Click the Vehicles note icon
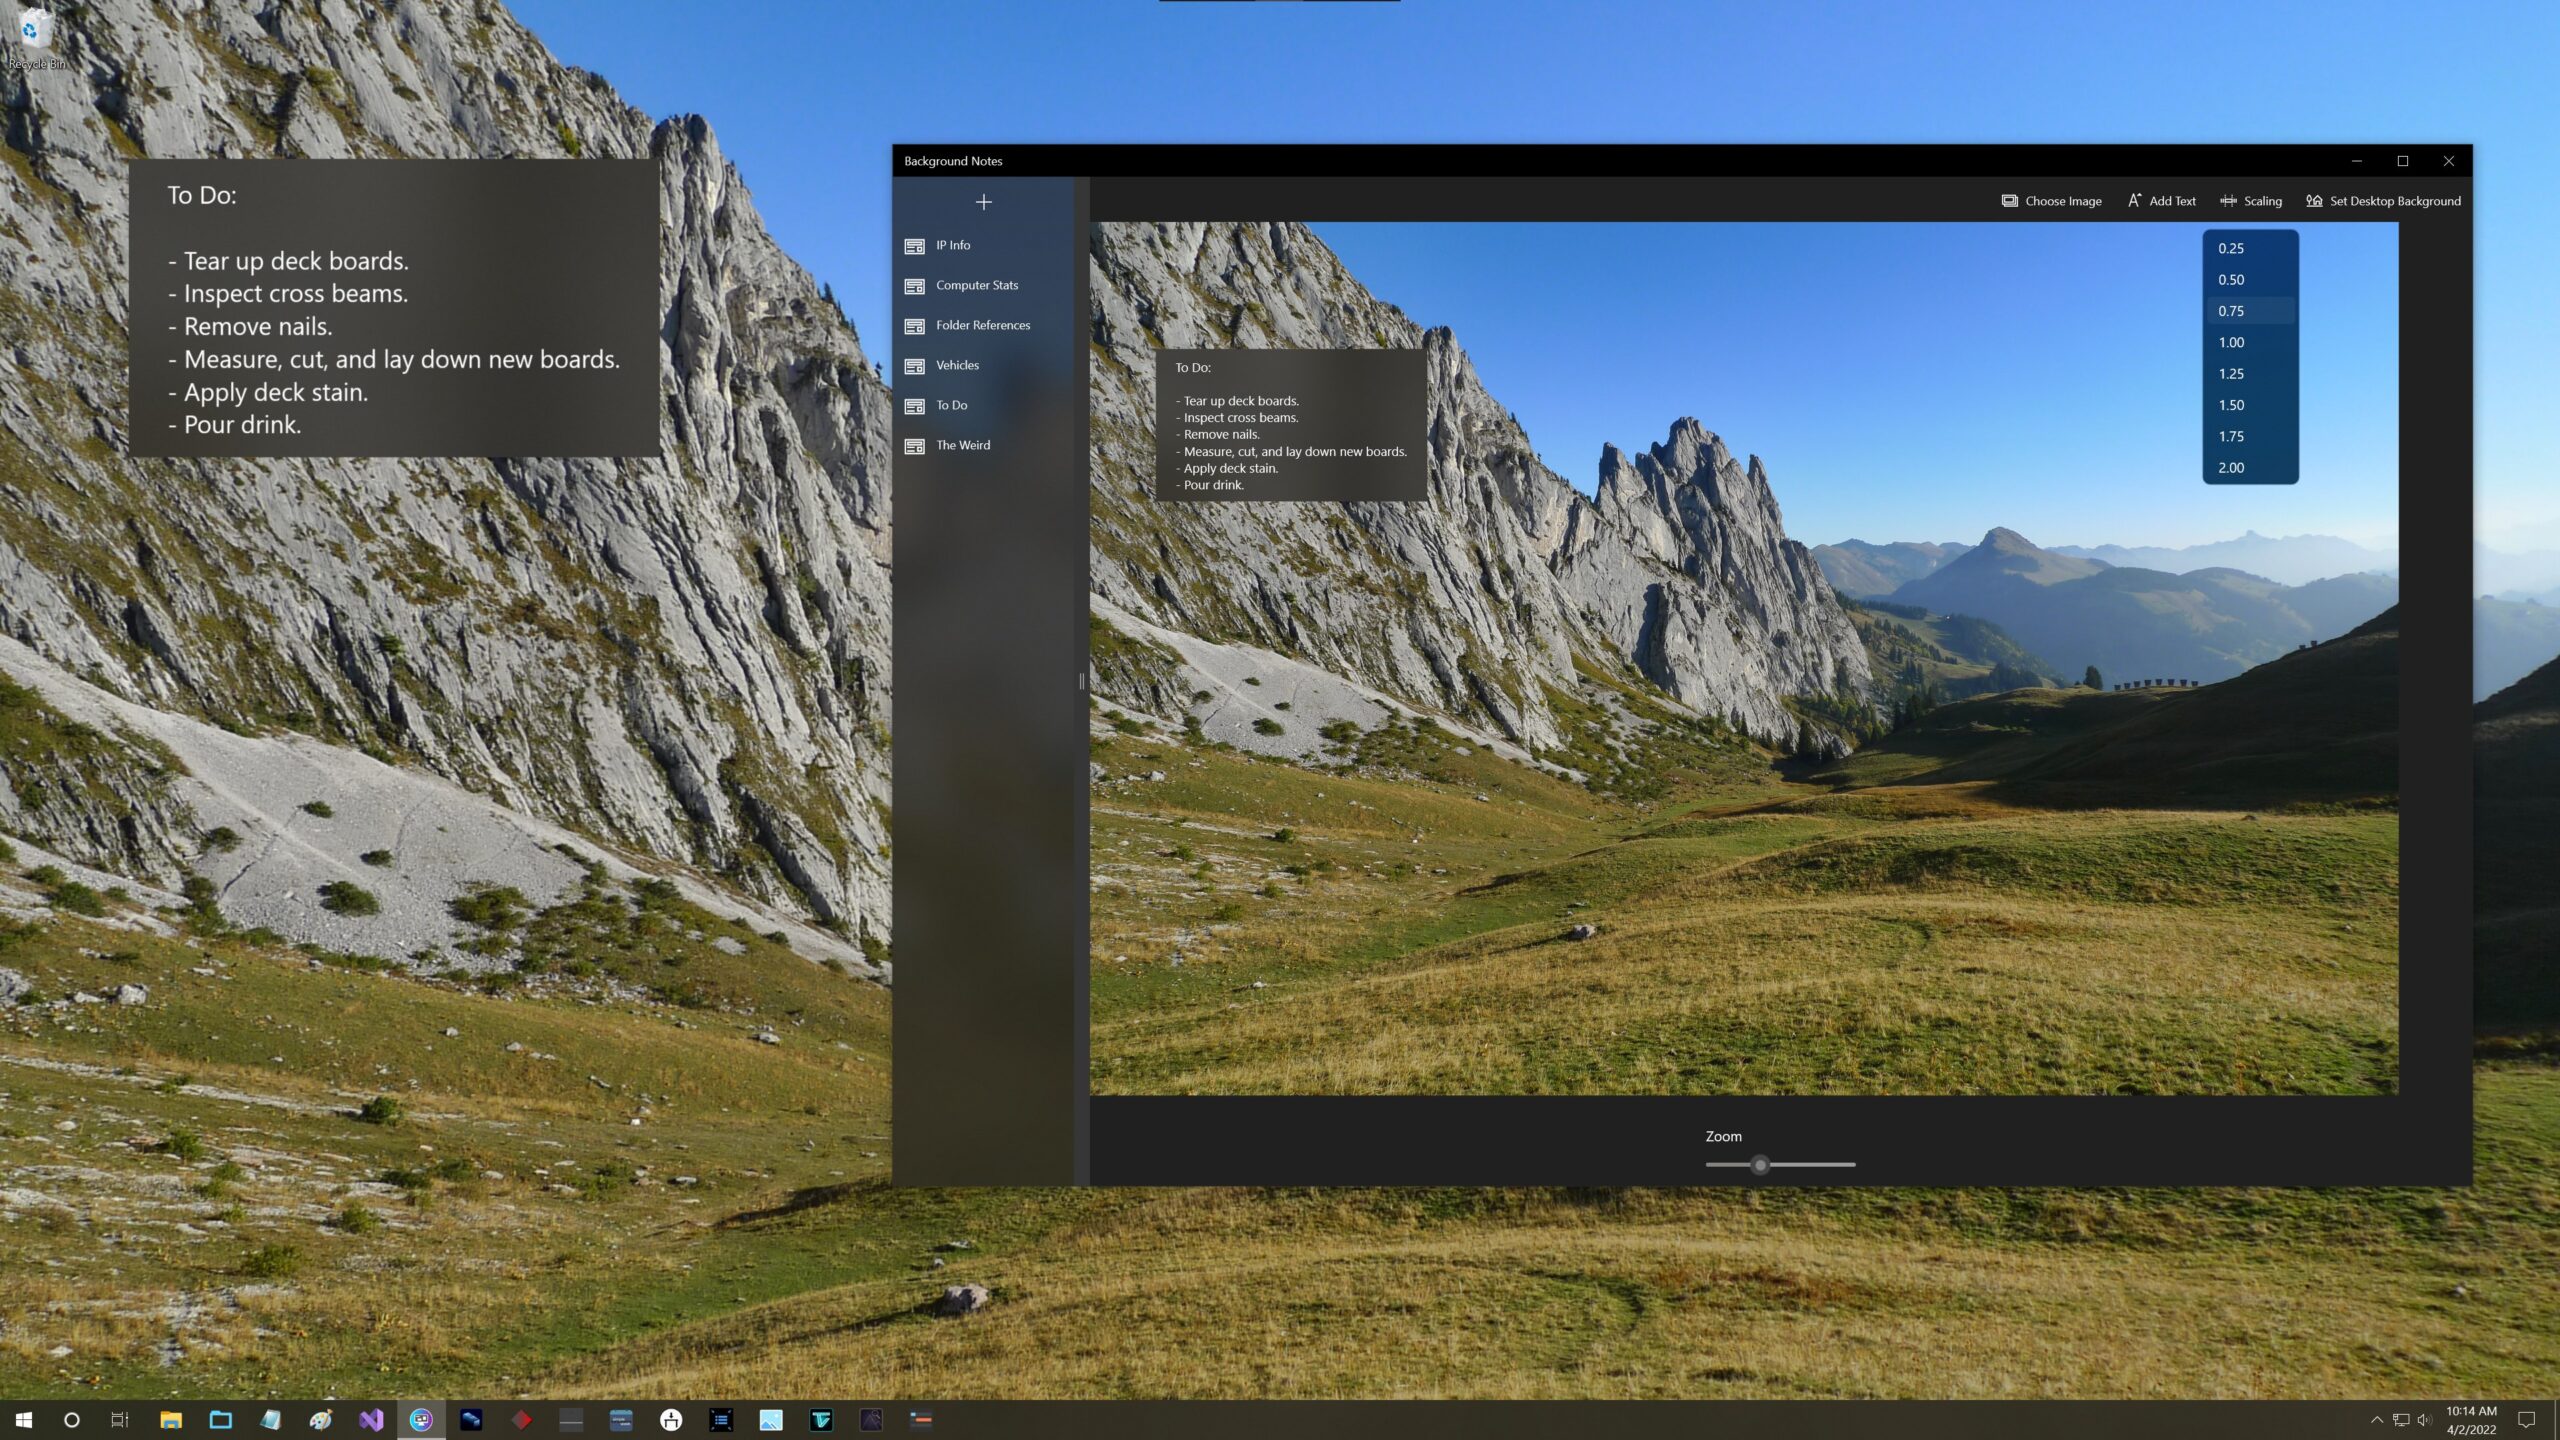 [914, 366]
